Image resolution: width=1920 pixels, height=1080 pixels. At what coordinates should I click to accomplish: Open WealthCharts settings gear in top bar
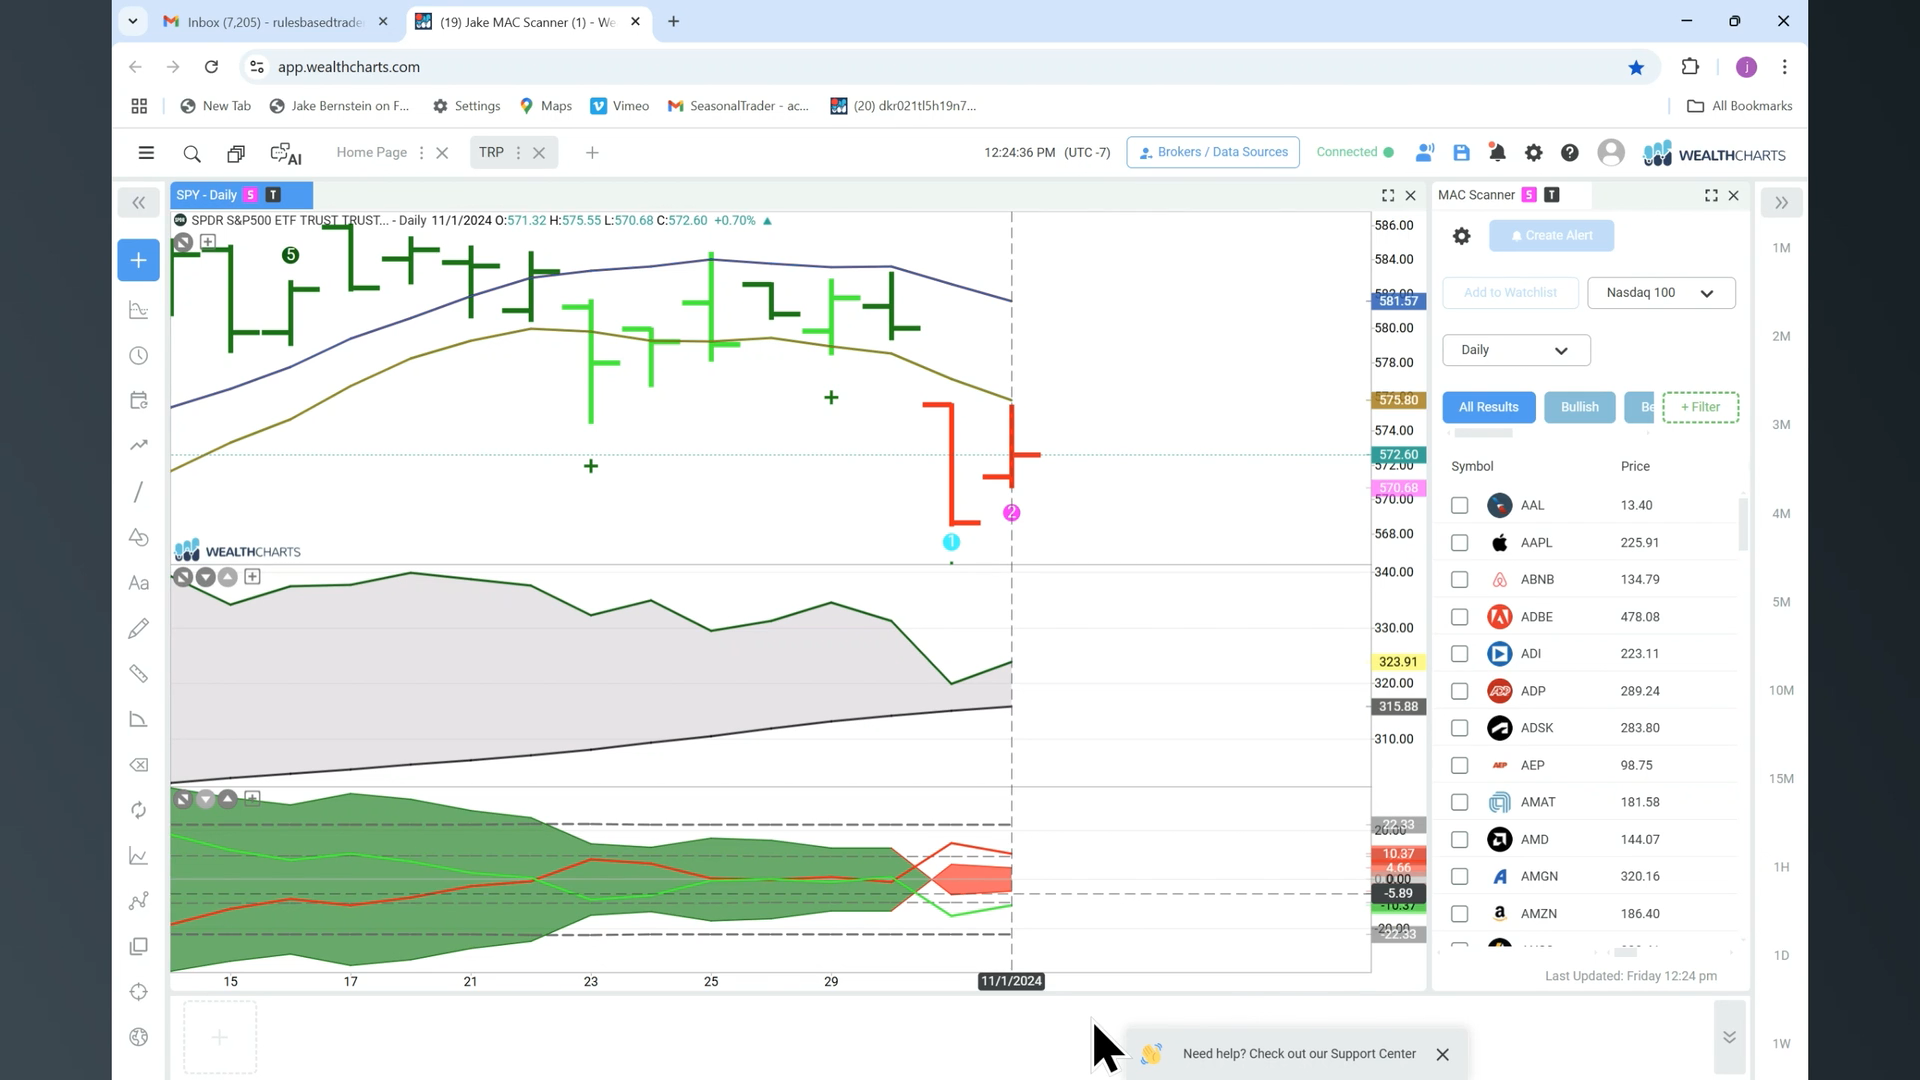[x=1533, y=153]
